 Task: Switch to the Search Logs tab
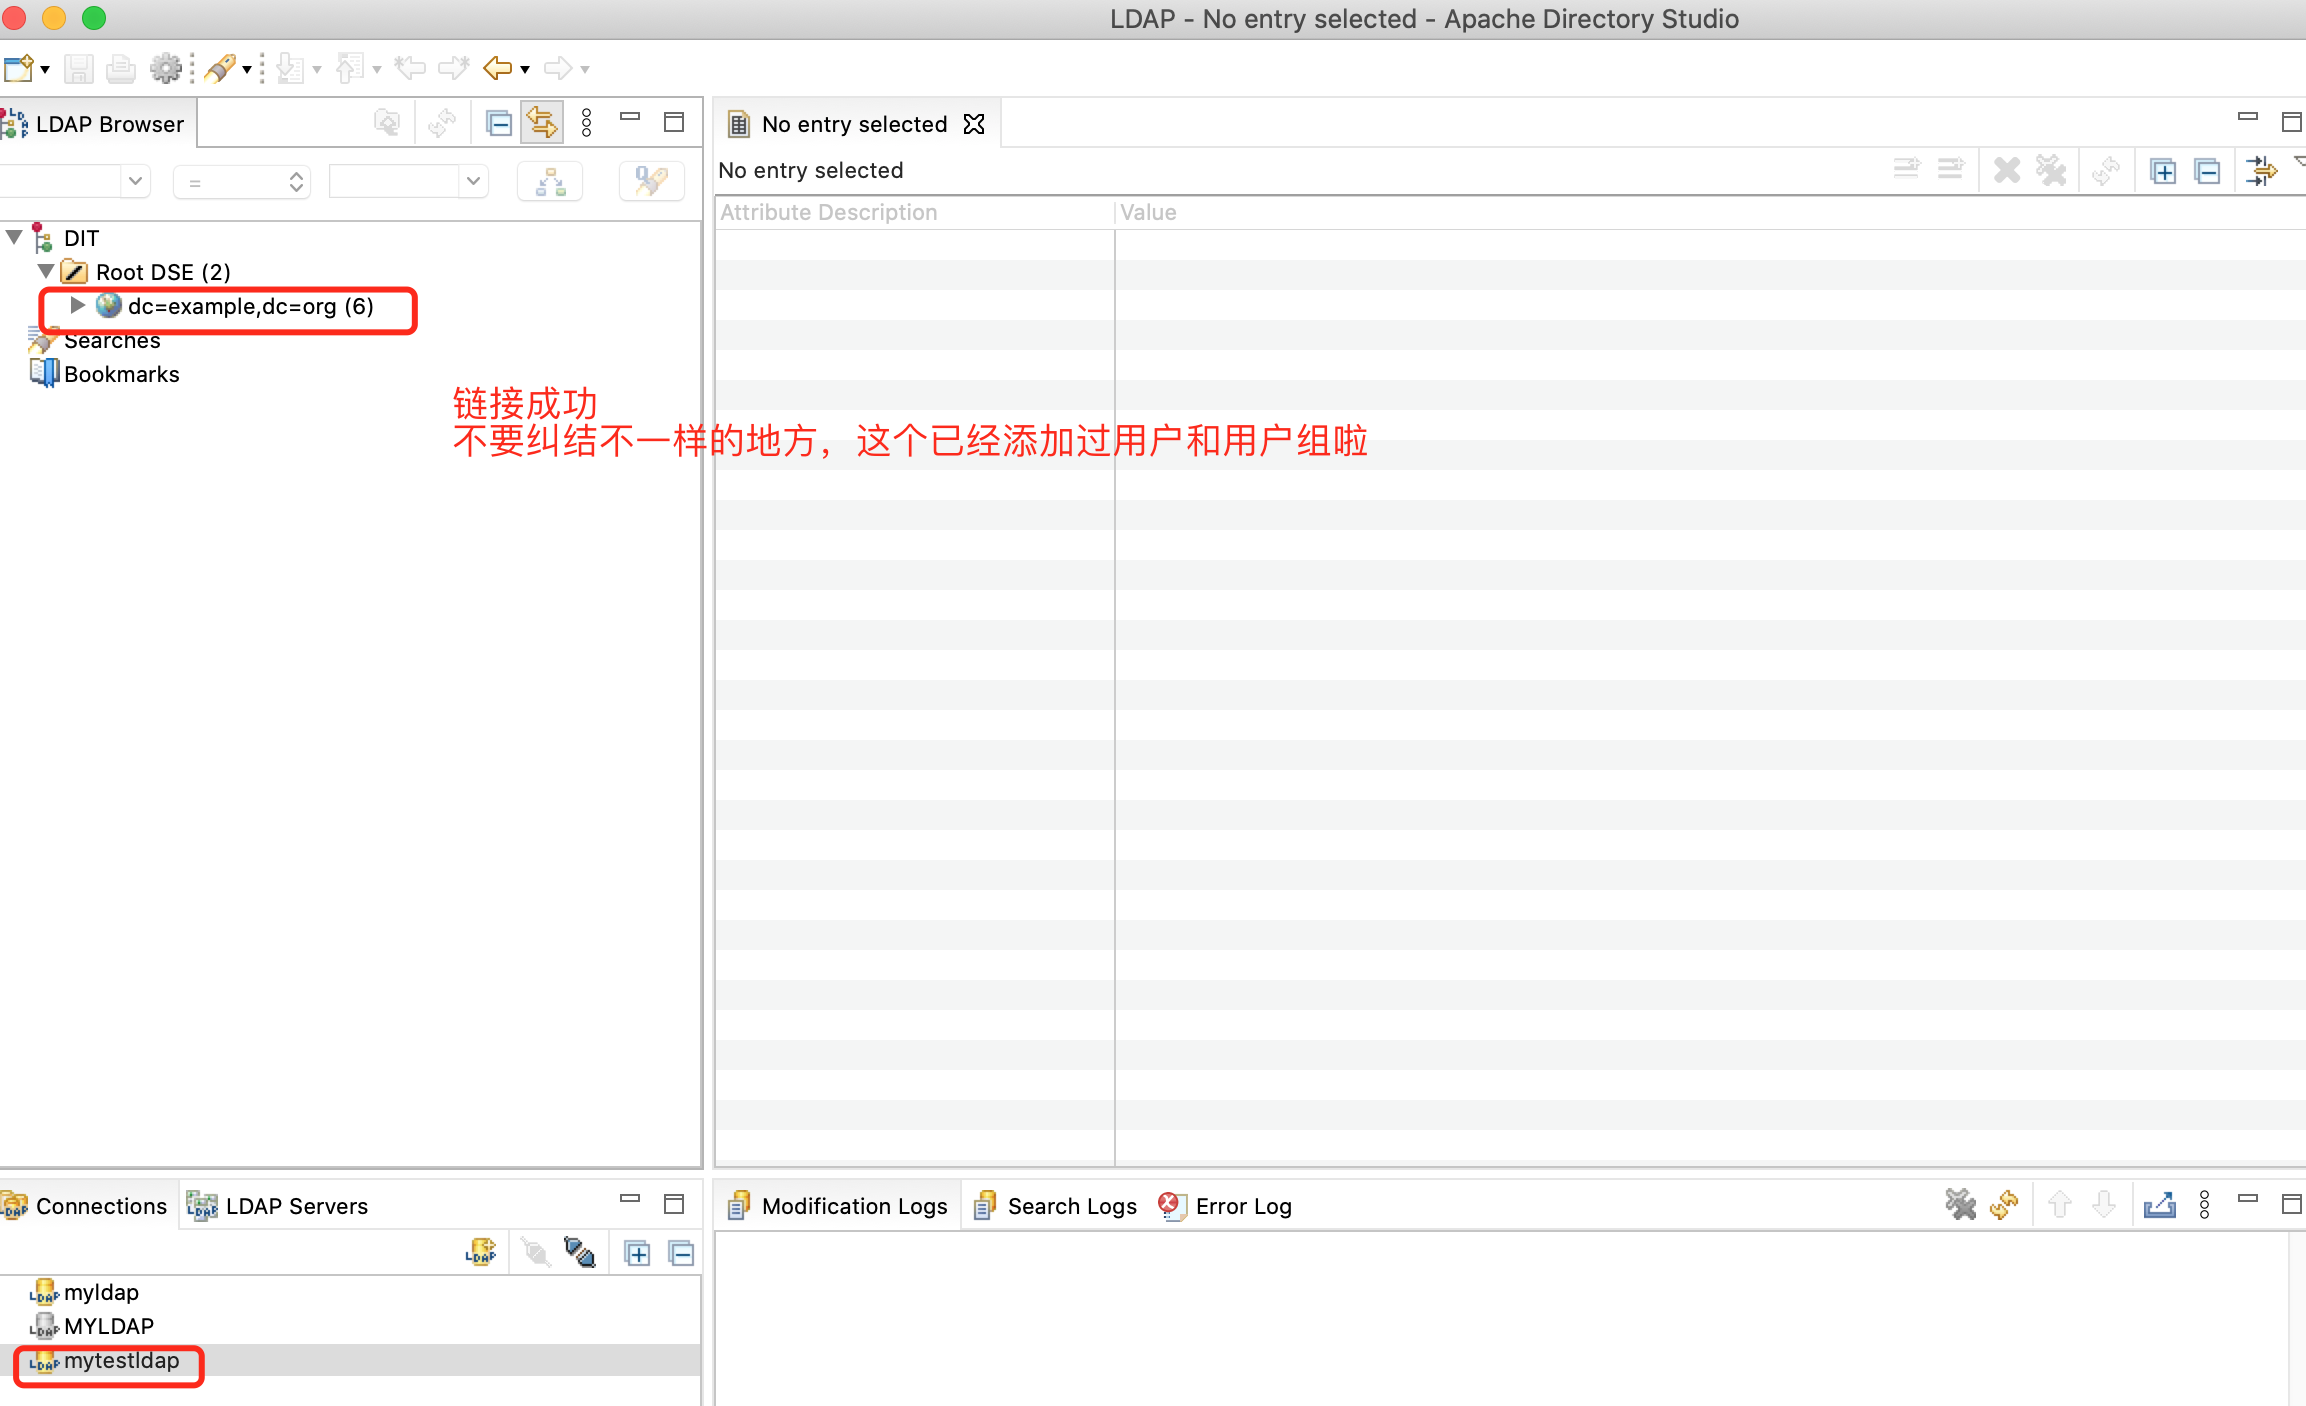click(x=1071, y=1205)
